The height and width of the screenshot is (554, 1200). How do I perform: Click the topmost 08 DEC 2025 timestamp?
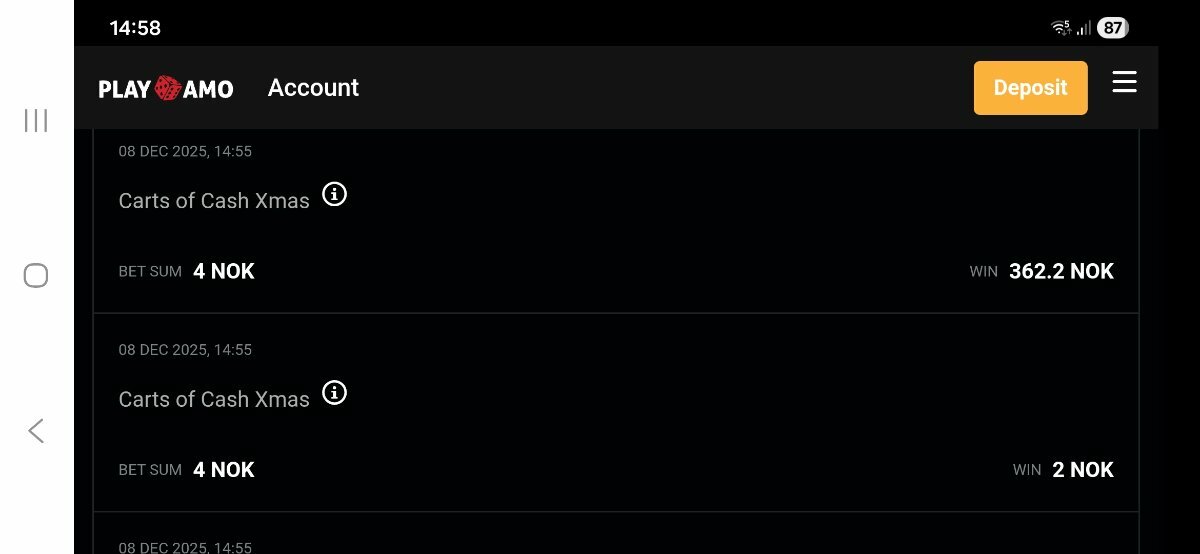coord(185,152)
